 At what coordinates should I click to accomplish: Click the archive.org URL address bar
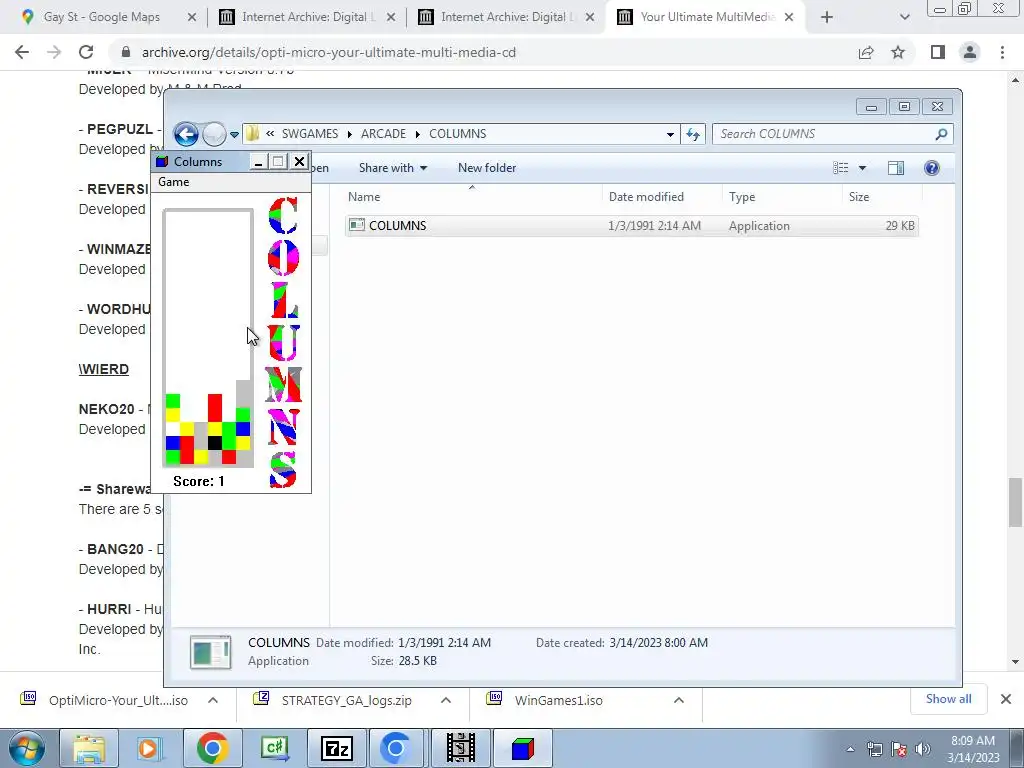pyautogui.click(x=328, y=52)
